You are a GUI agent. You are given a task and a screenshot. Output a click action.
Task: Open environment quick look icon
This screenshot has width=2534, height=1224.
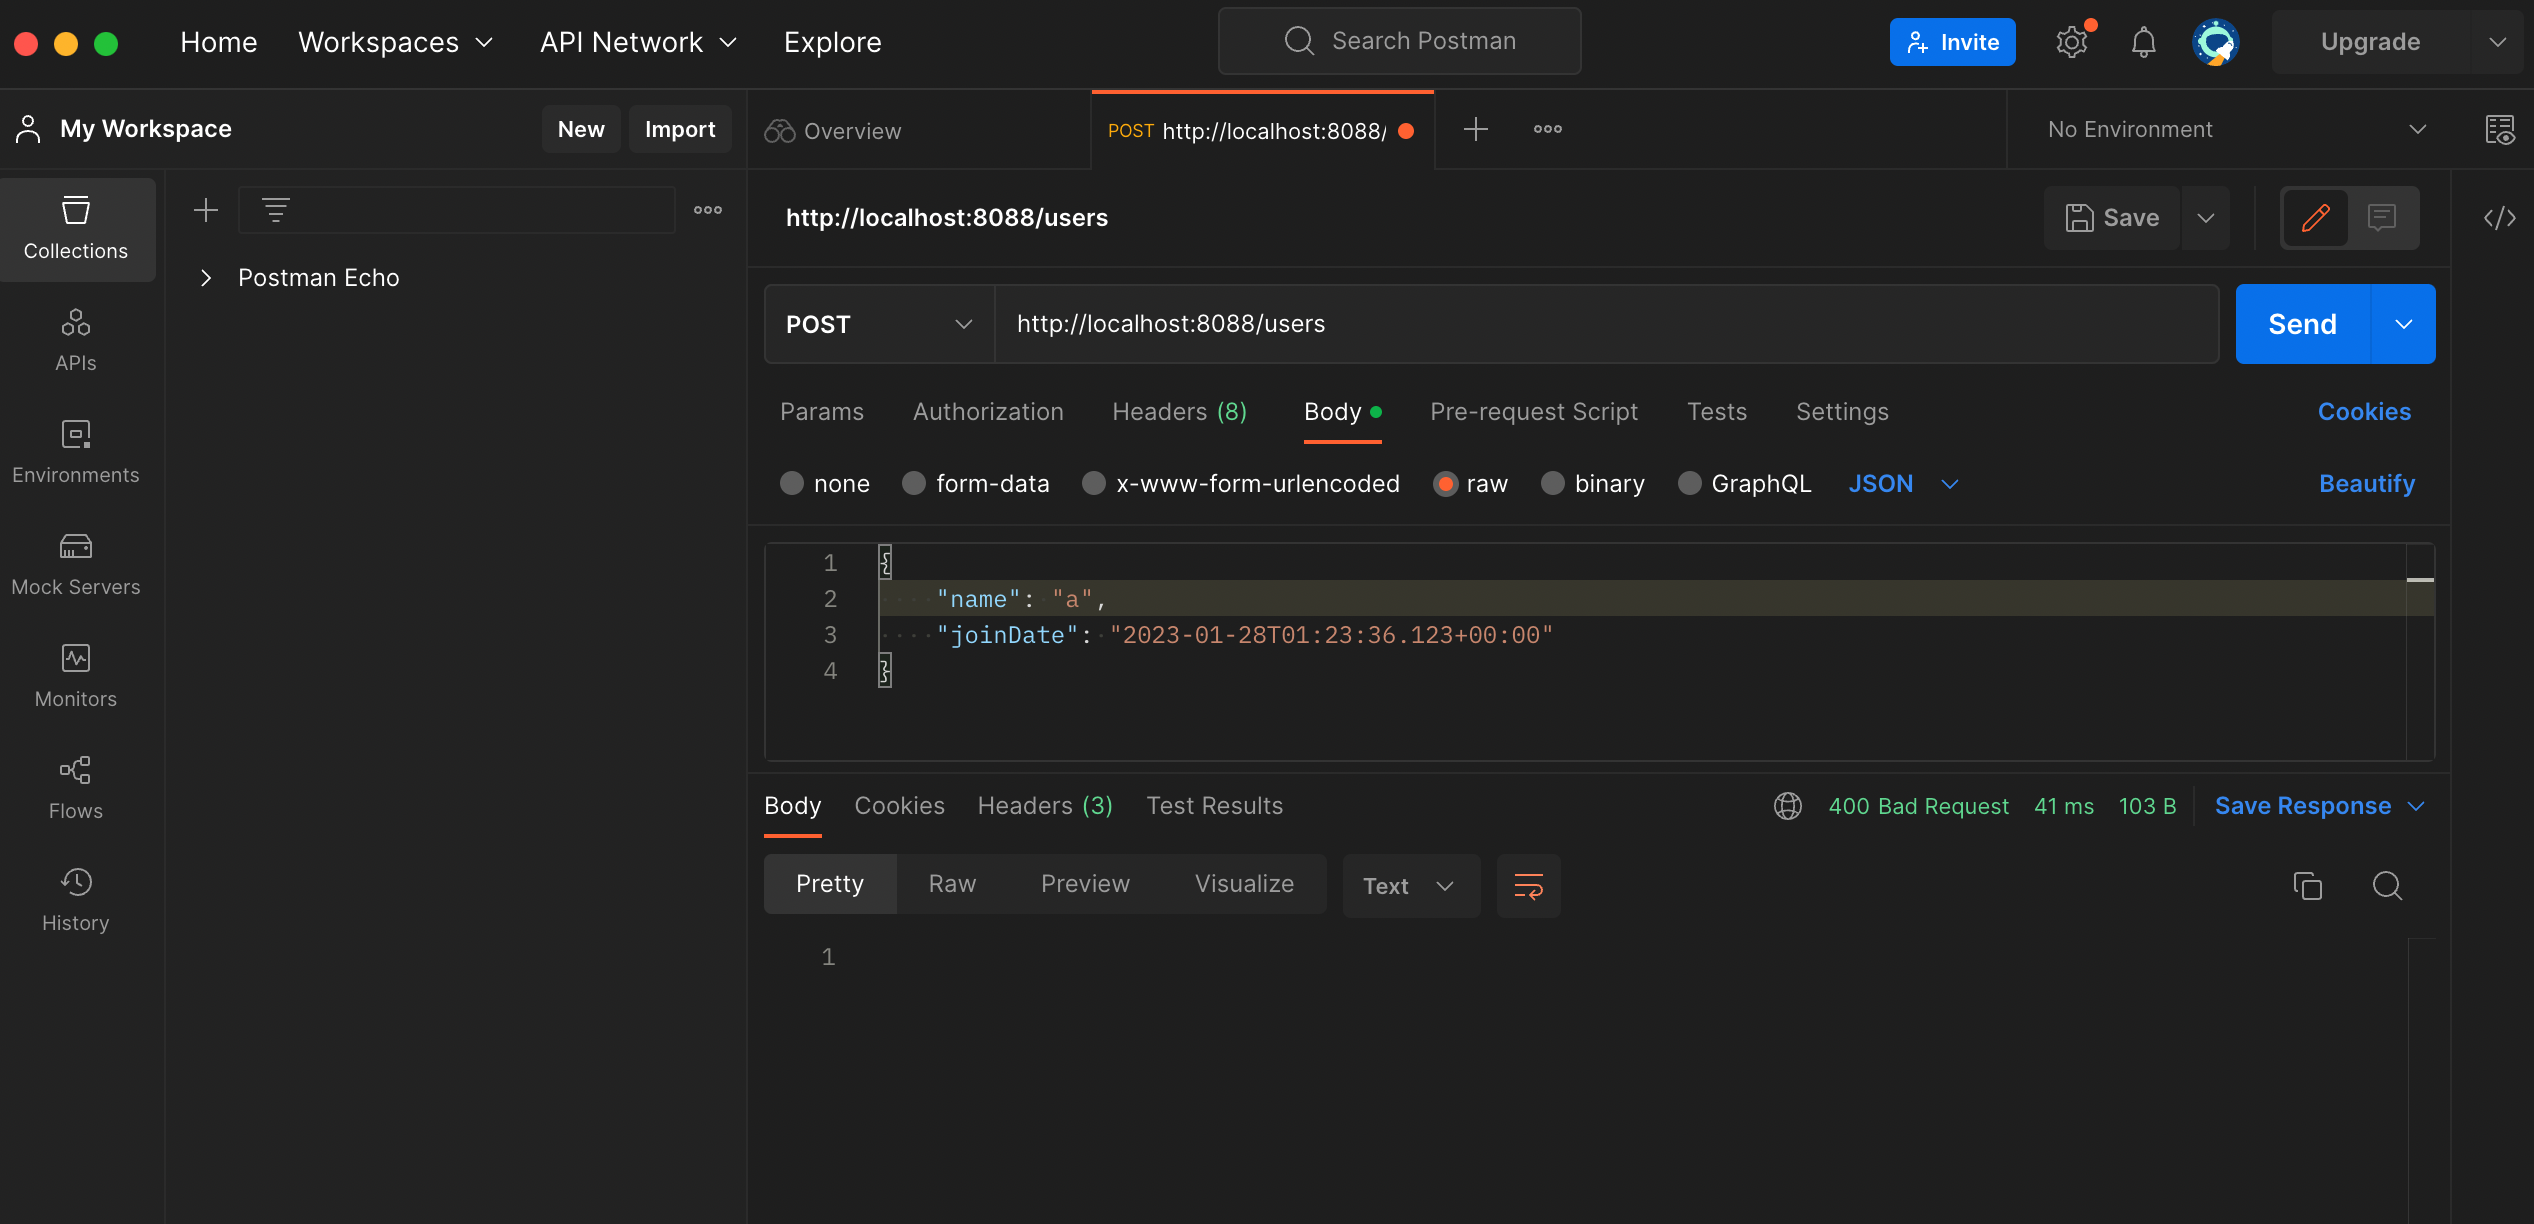(2500, 129)
